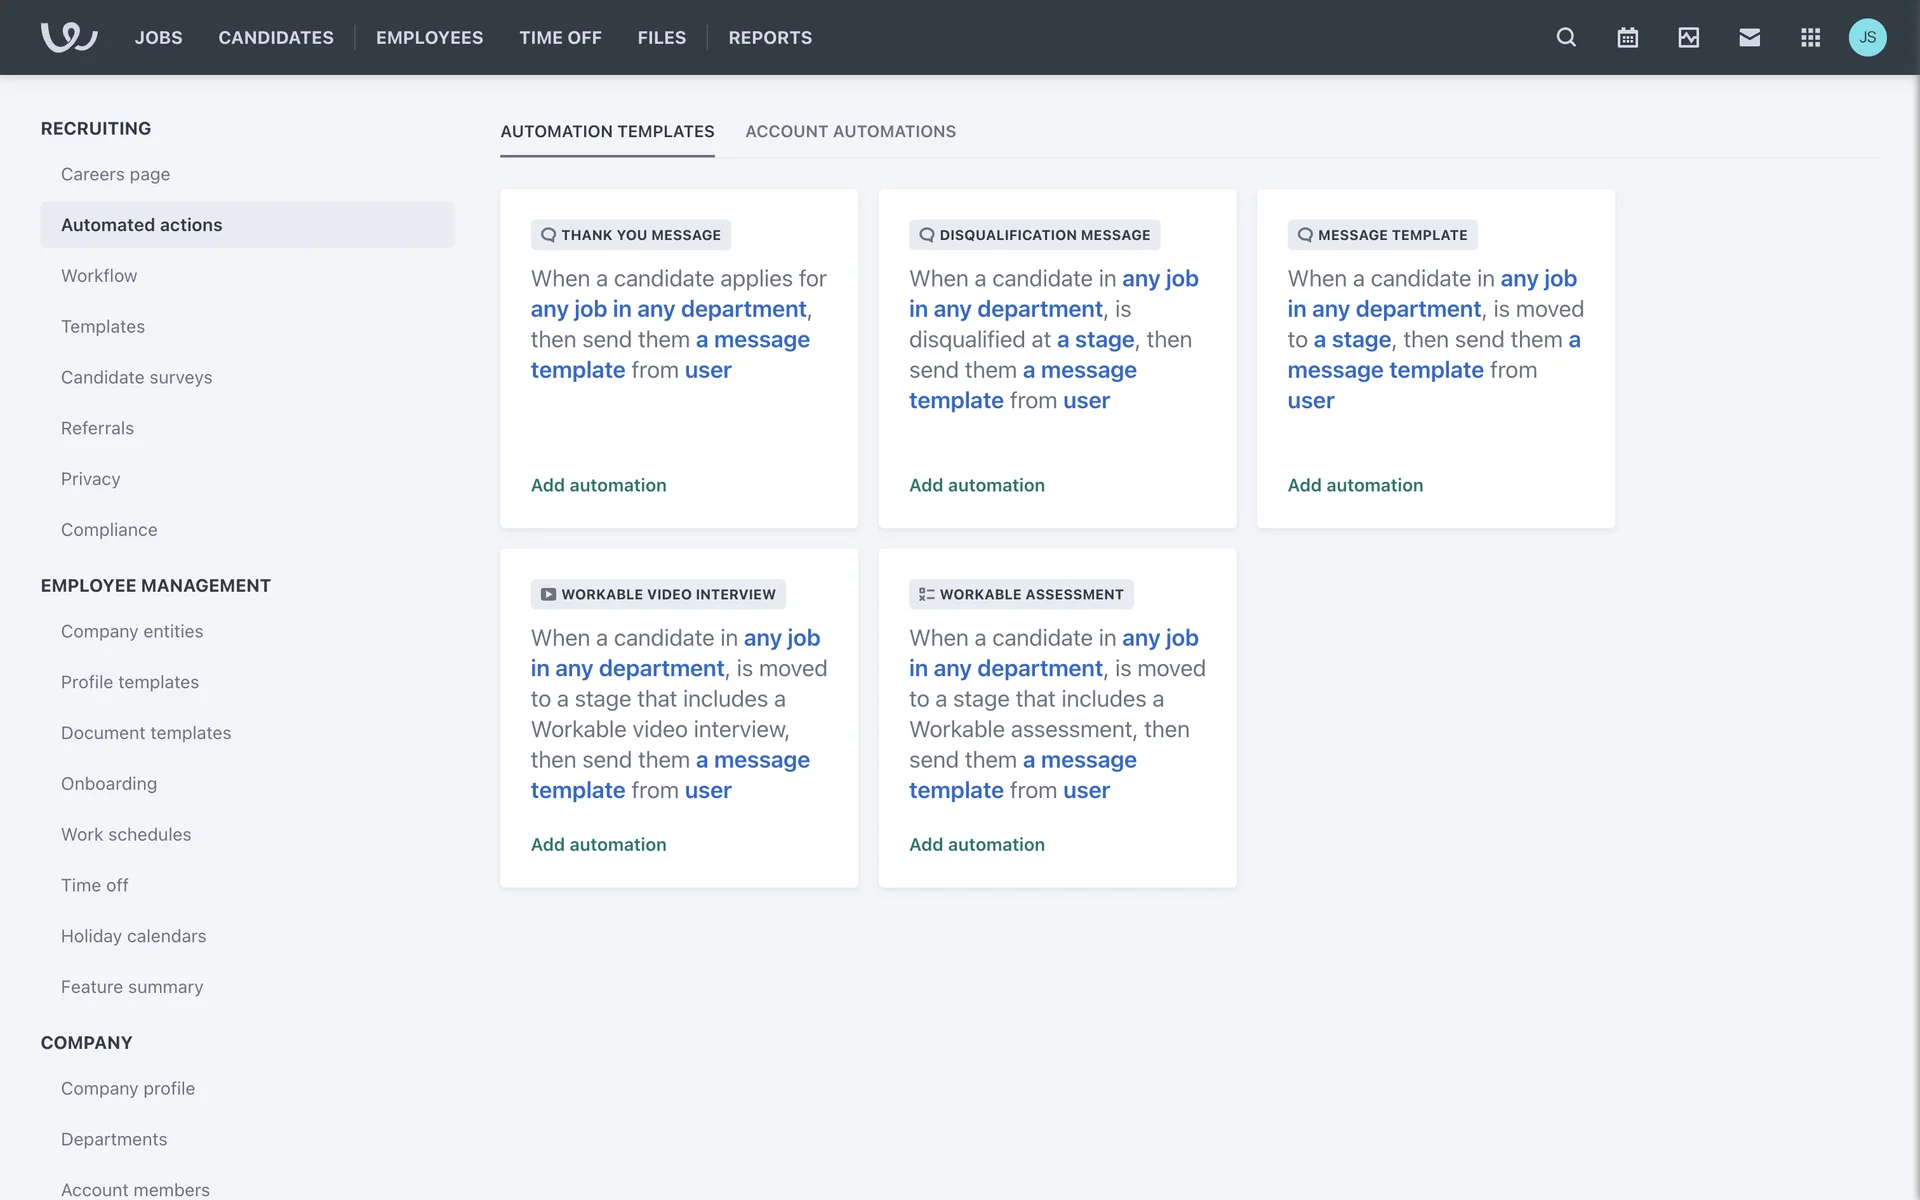Click the JS user avatar
The width and height of the screenshot is (1920, 1200).
pos(1867,37)
